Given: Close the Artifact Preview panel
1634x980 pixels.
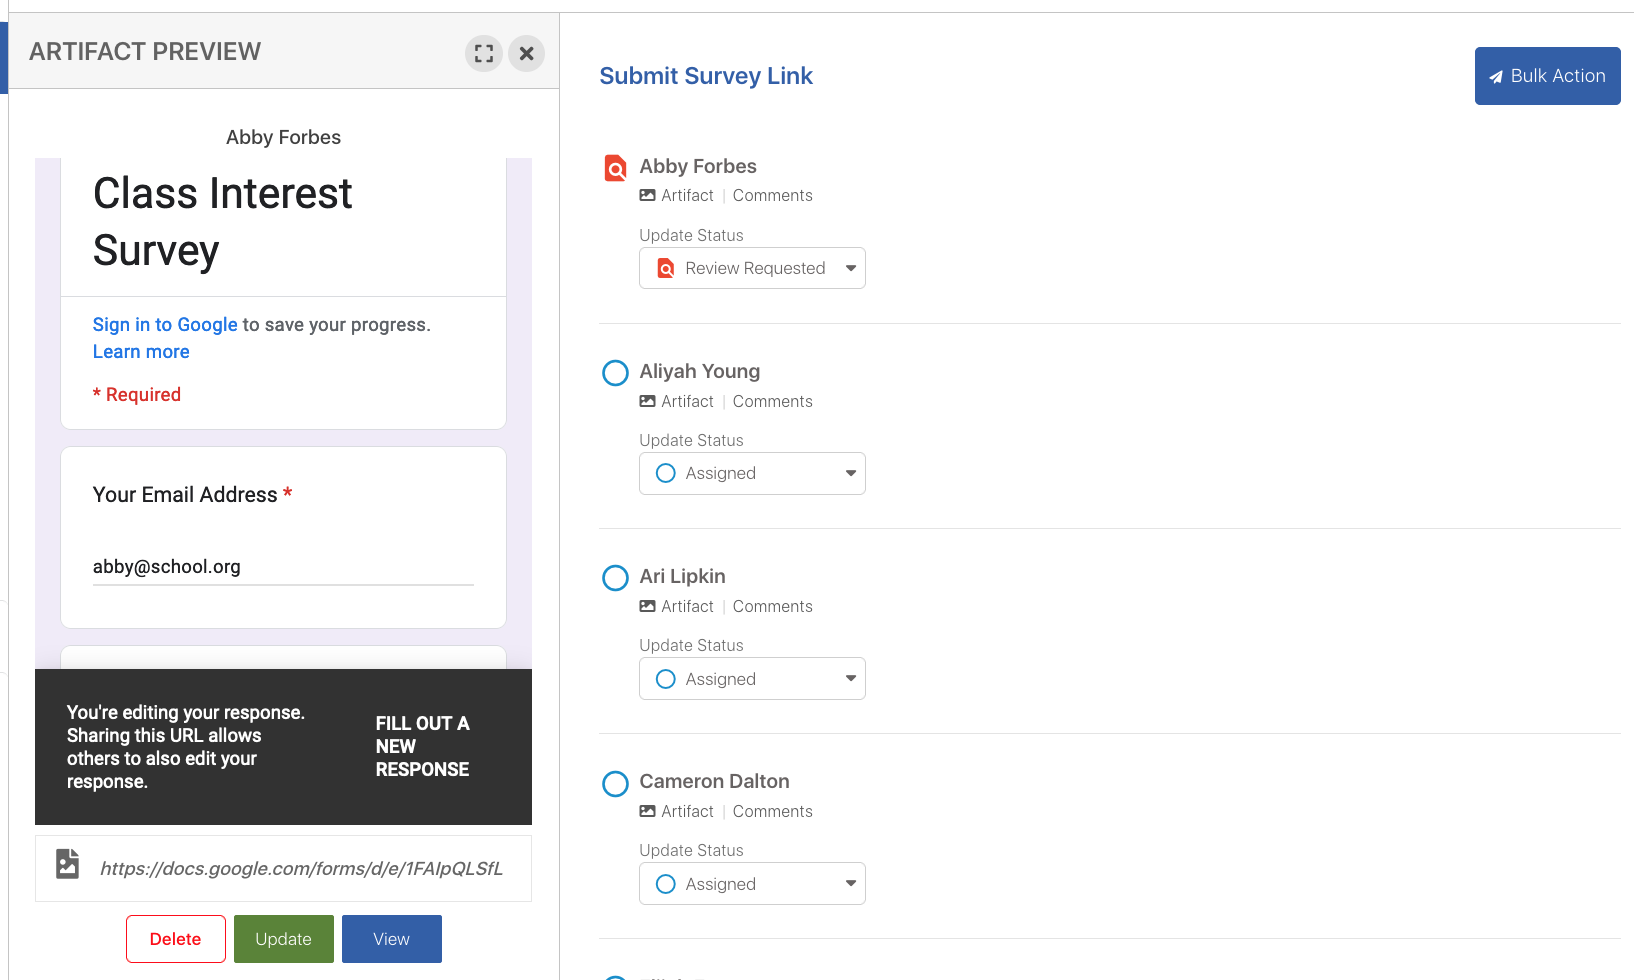Looking at the screenshot, I should [x=527, y=53].
